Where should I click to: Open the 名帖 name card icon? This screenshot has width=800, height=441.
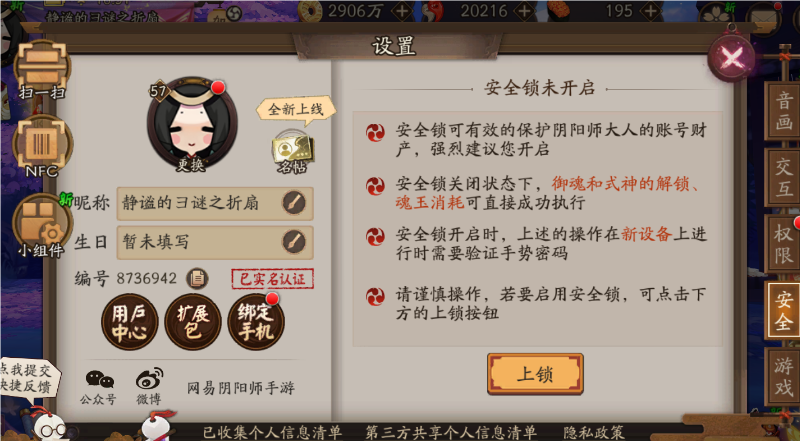click(292, 152)
